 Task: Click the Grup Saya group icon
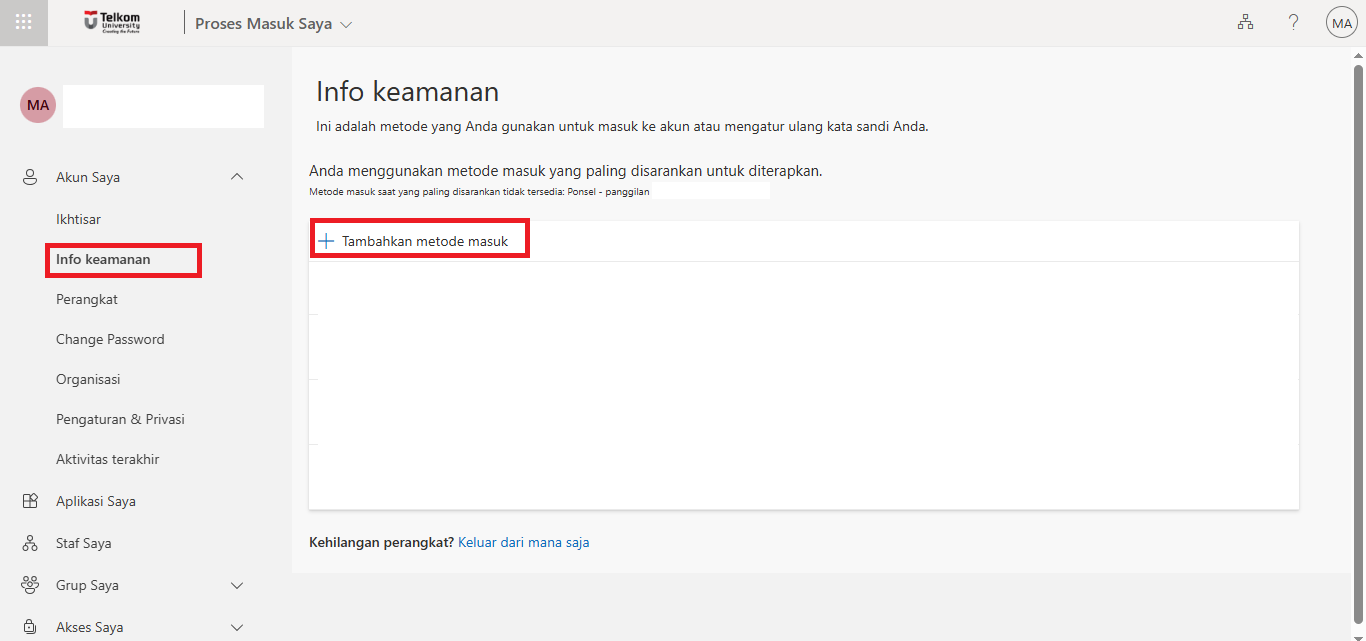click(x=28, y=584)
